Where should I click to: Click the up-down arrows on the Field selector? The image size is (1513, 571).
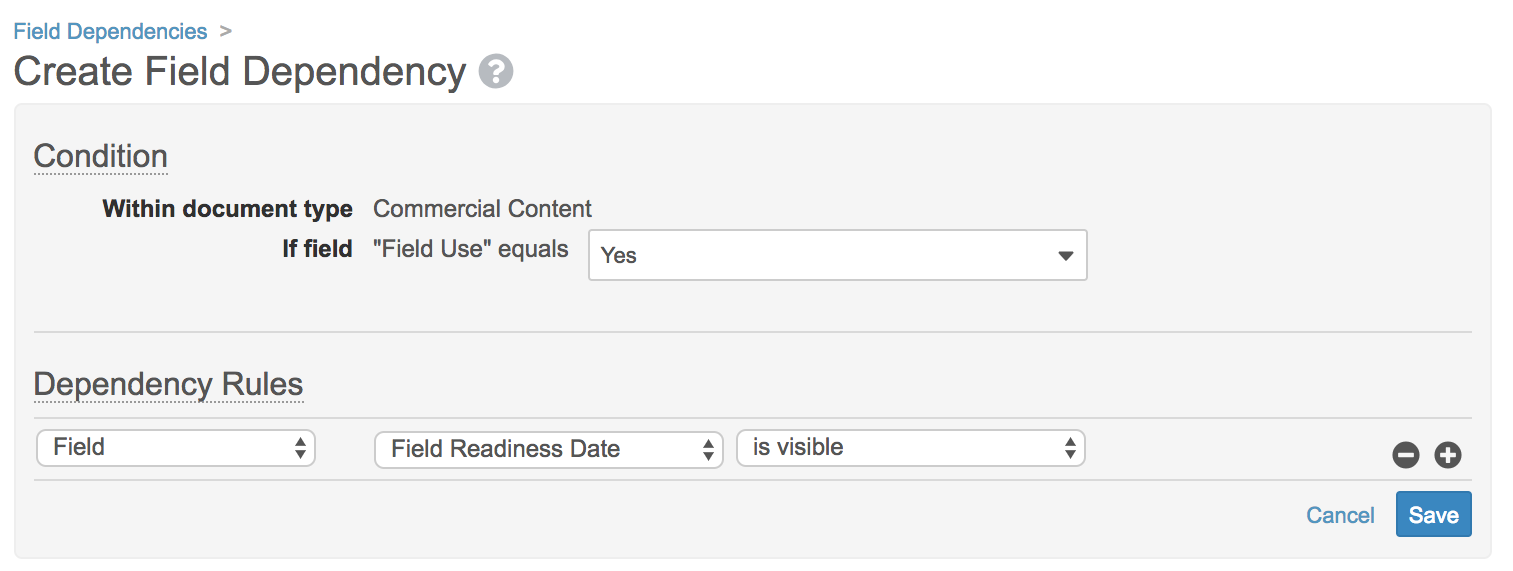[x=300, y=448]
